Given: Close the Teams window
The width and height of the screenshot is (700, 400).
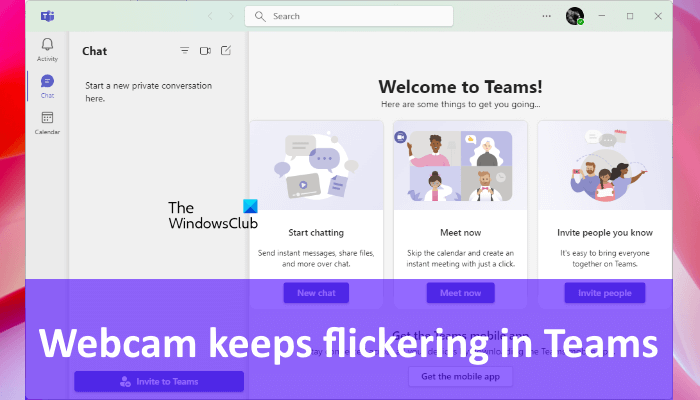Looking at the screenshot, I should pyautogui.click(x=658, y=16).
